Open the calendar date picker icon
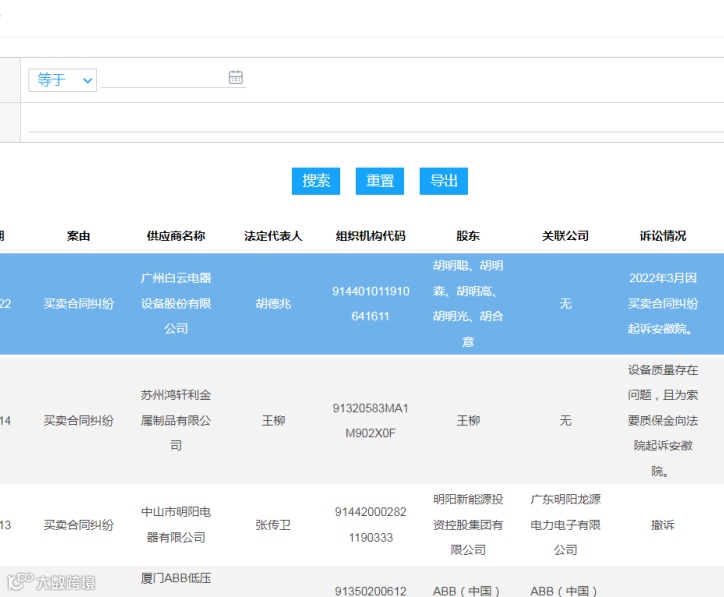724x597 pixels. [x=235, y=77]
